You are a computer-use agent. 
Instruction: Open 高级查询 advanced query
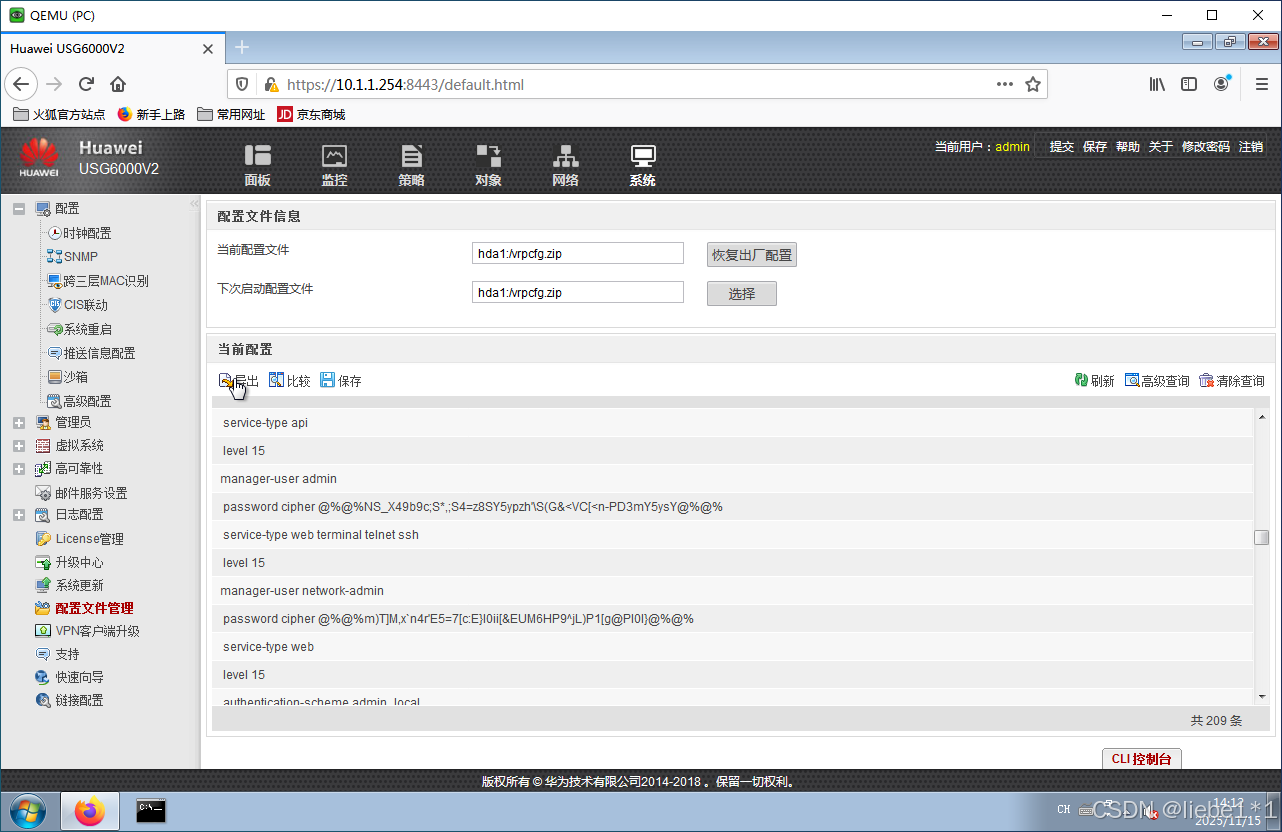tap(1157, 381)
